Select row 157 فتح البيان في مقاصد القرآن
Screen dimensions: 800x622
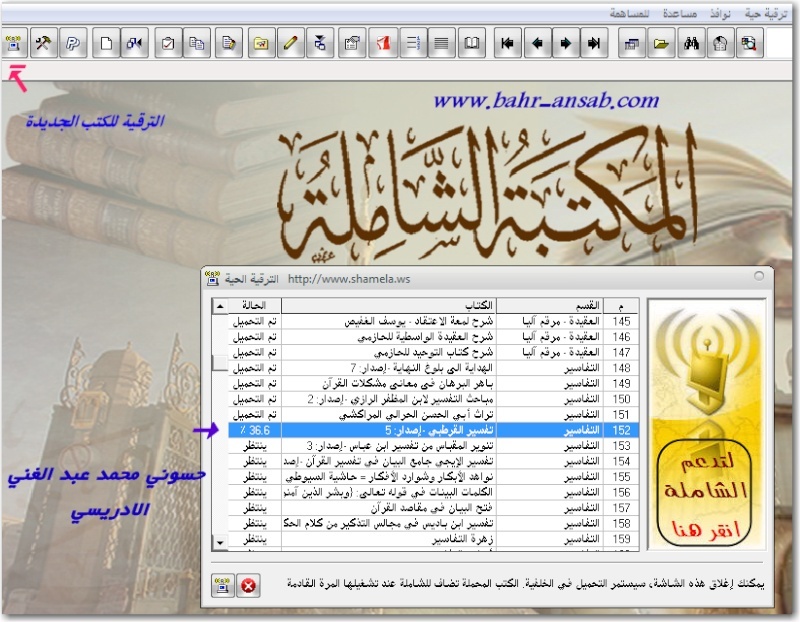point(433,508)
